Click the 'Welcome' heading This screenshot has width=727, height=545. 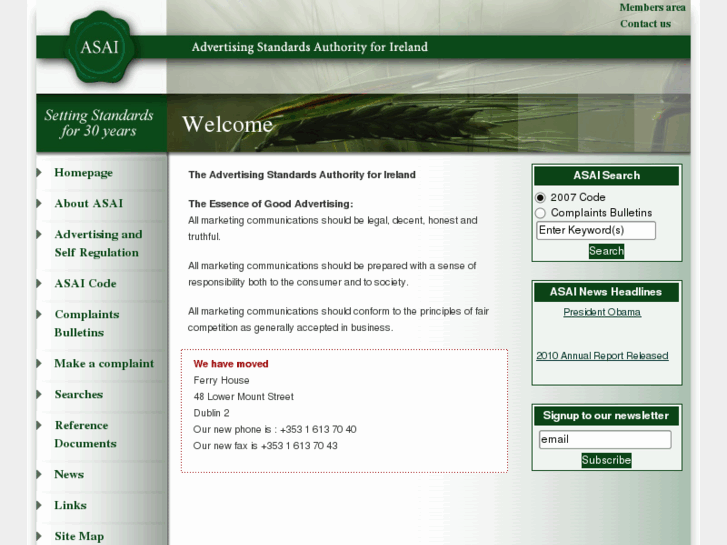[x=228, y=124]
